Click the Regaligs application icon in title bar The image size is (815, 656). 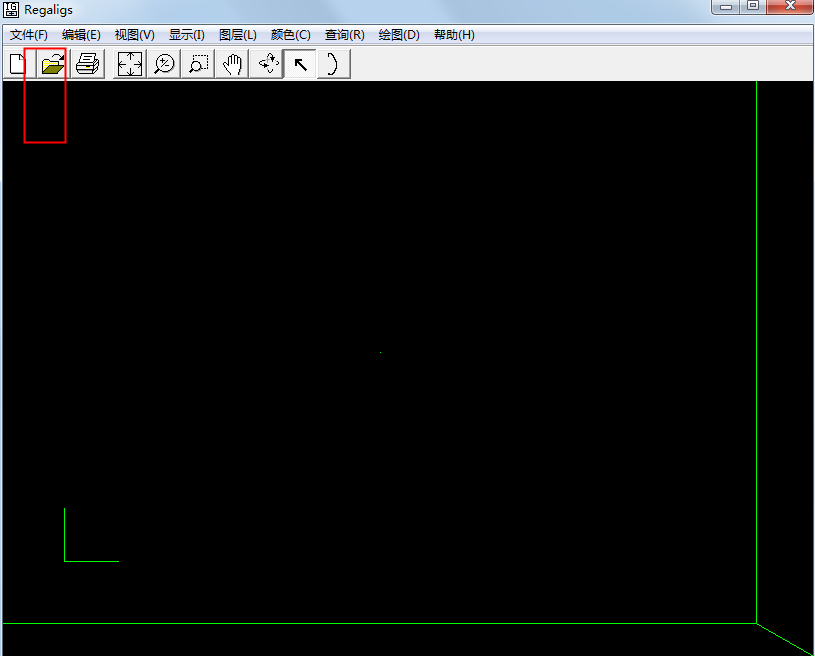coord(11,9)
